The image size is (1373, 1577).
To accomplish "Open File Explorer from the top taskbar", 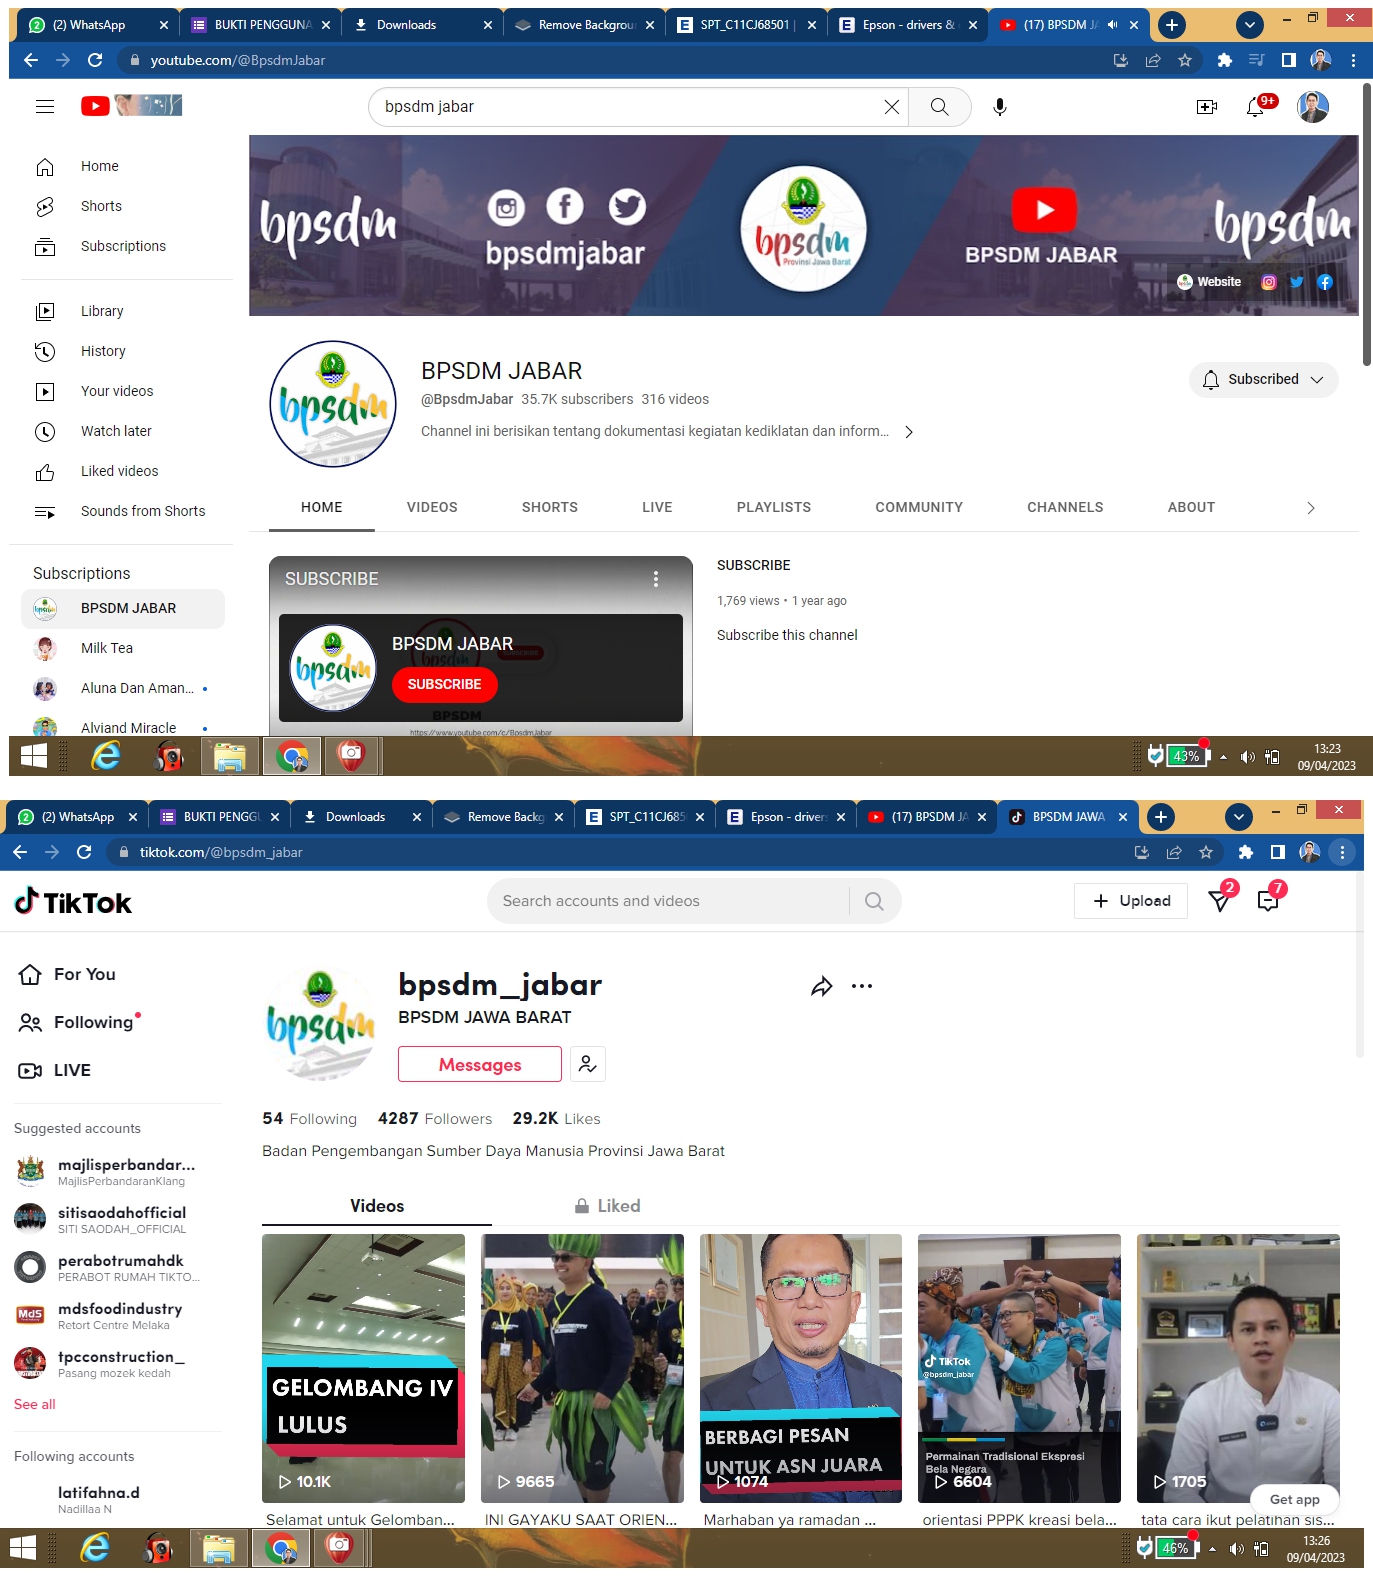I will [229, 757].
